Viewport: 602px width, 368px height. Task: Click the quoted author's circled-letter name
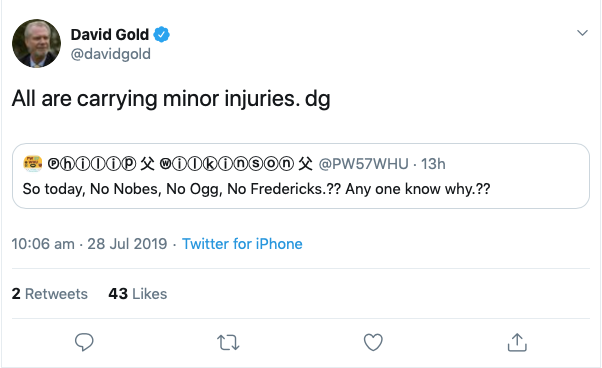click(x=180, y=164)
